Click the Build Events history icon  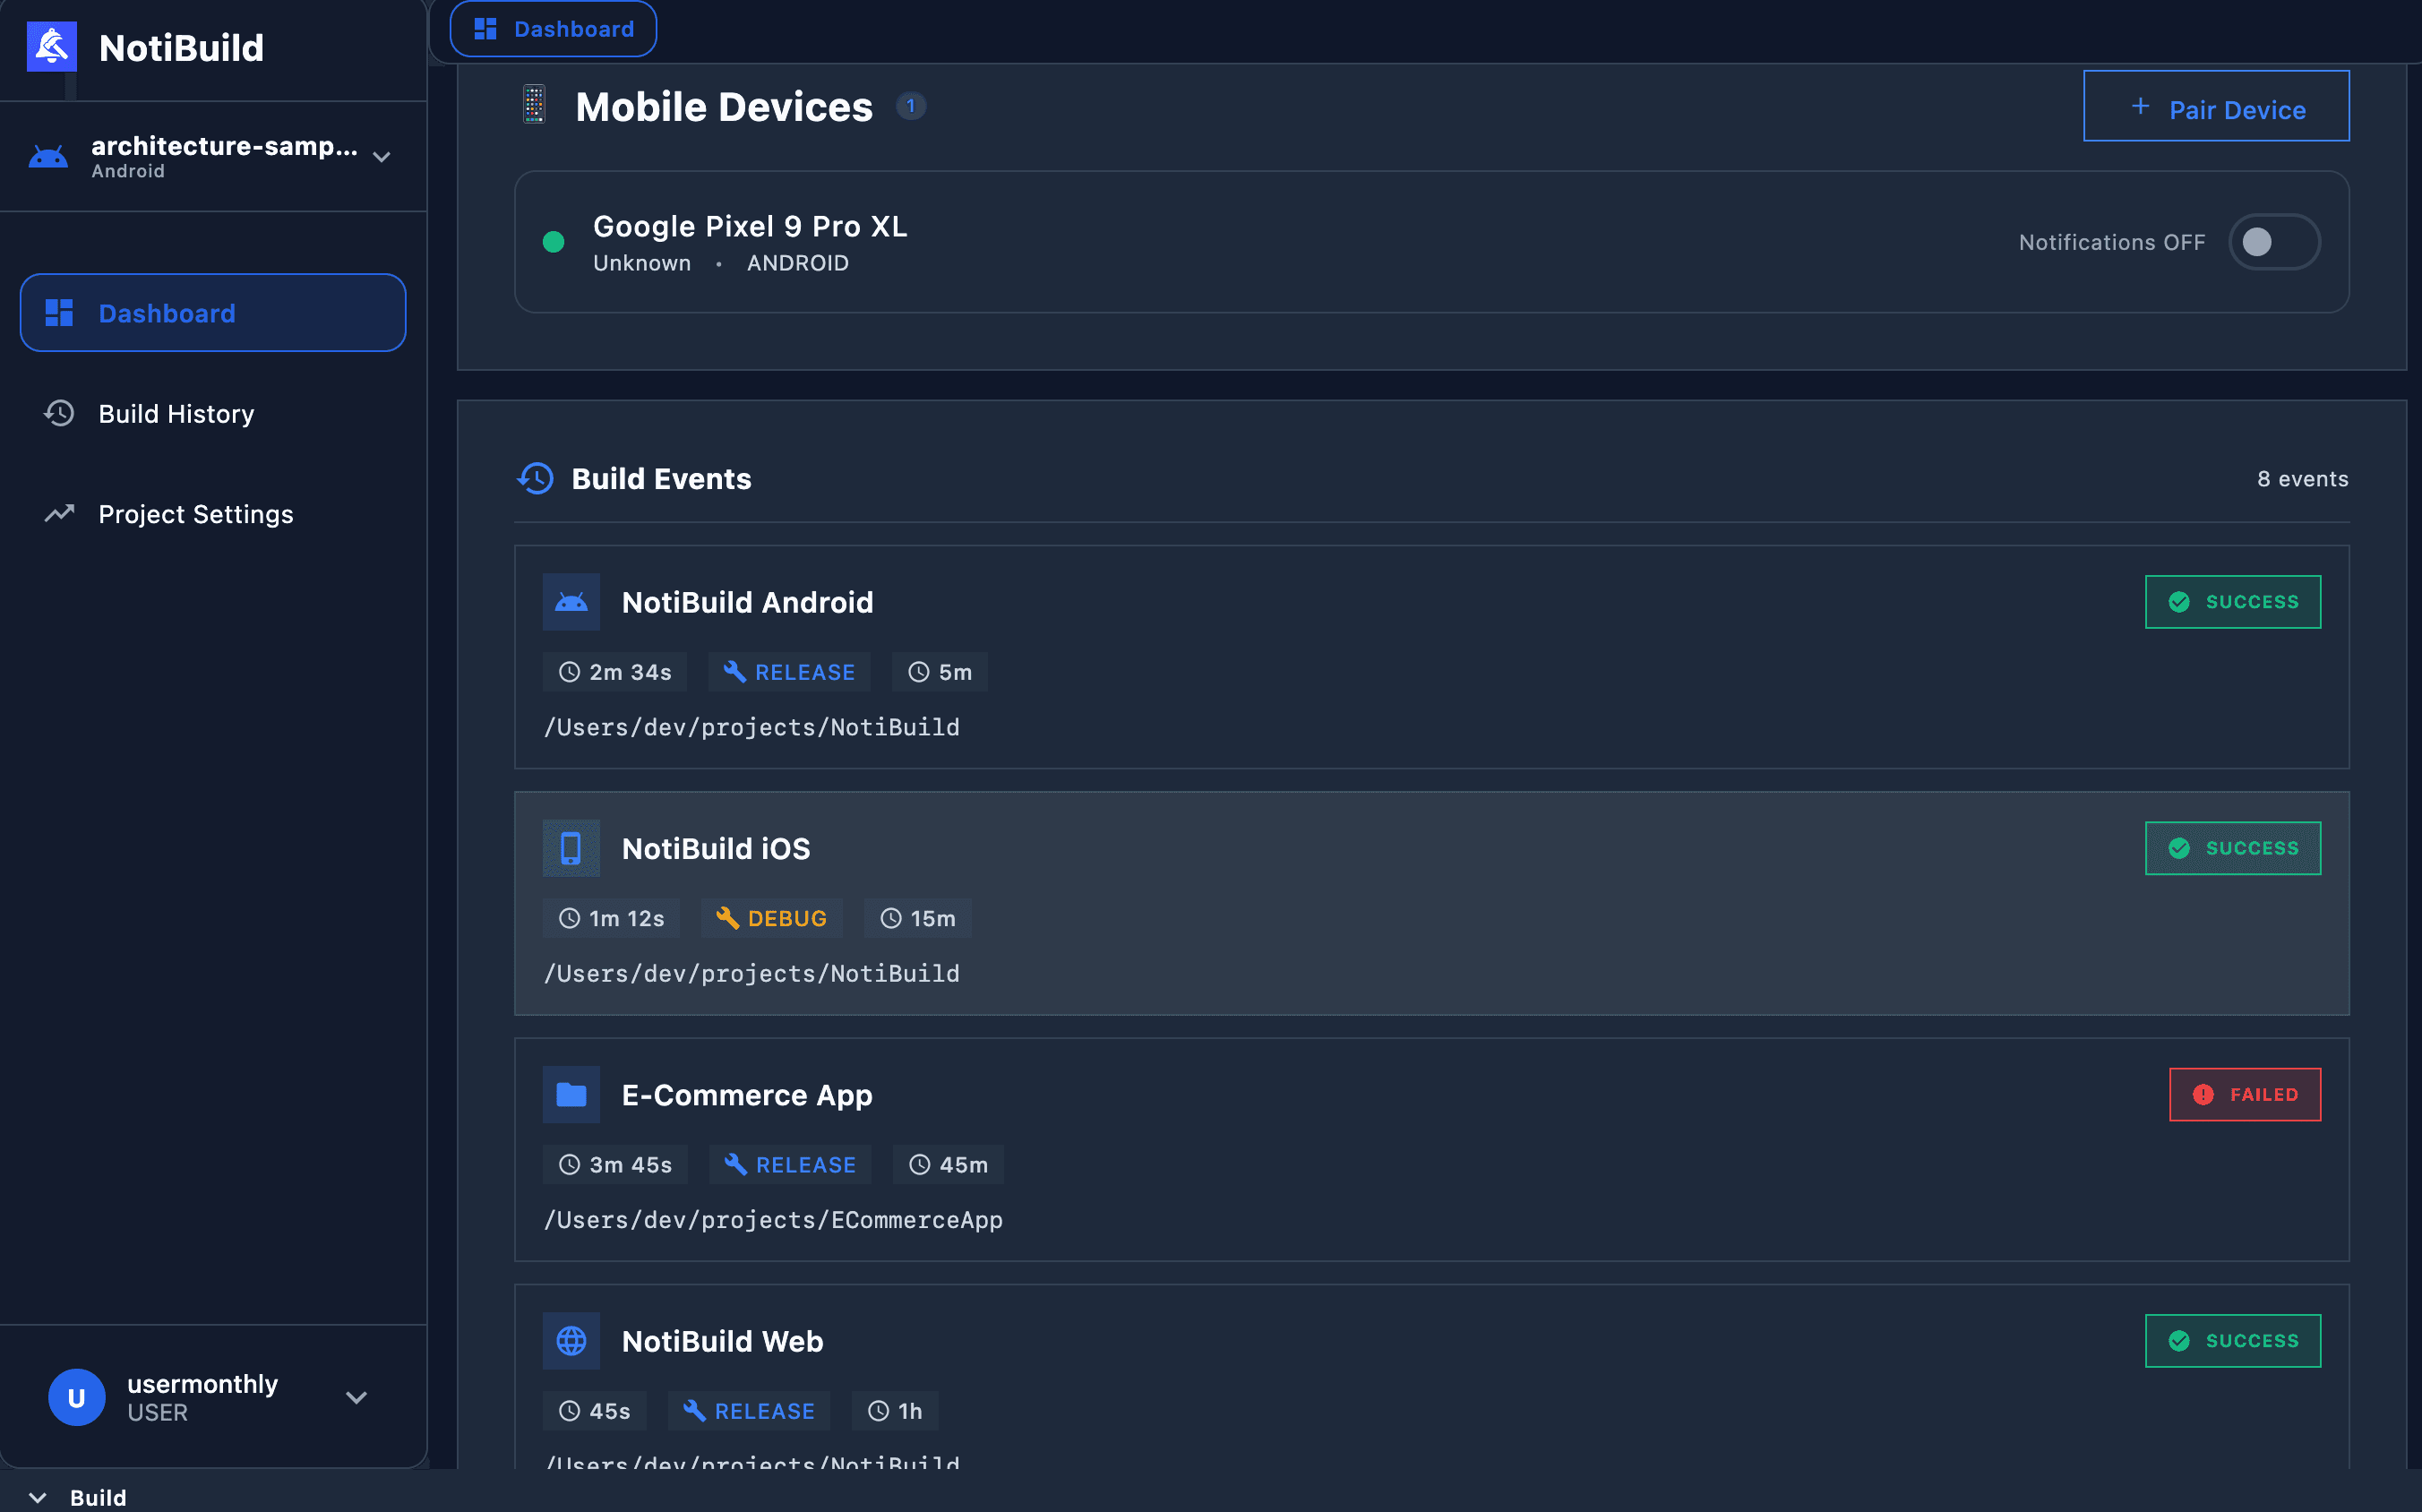(x=535, y=478)
